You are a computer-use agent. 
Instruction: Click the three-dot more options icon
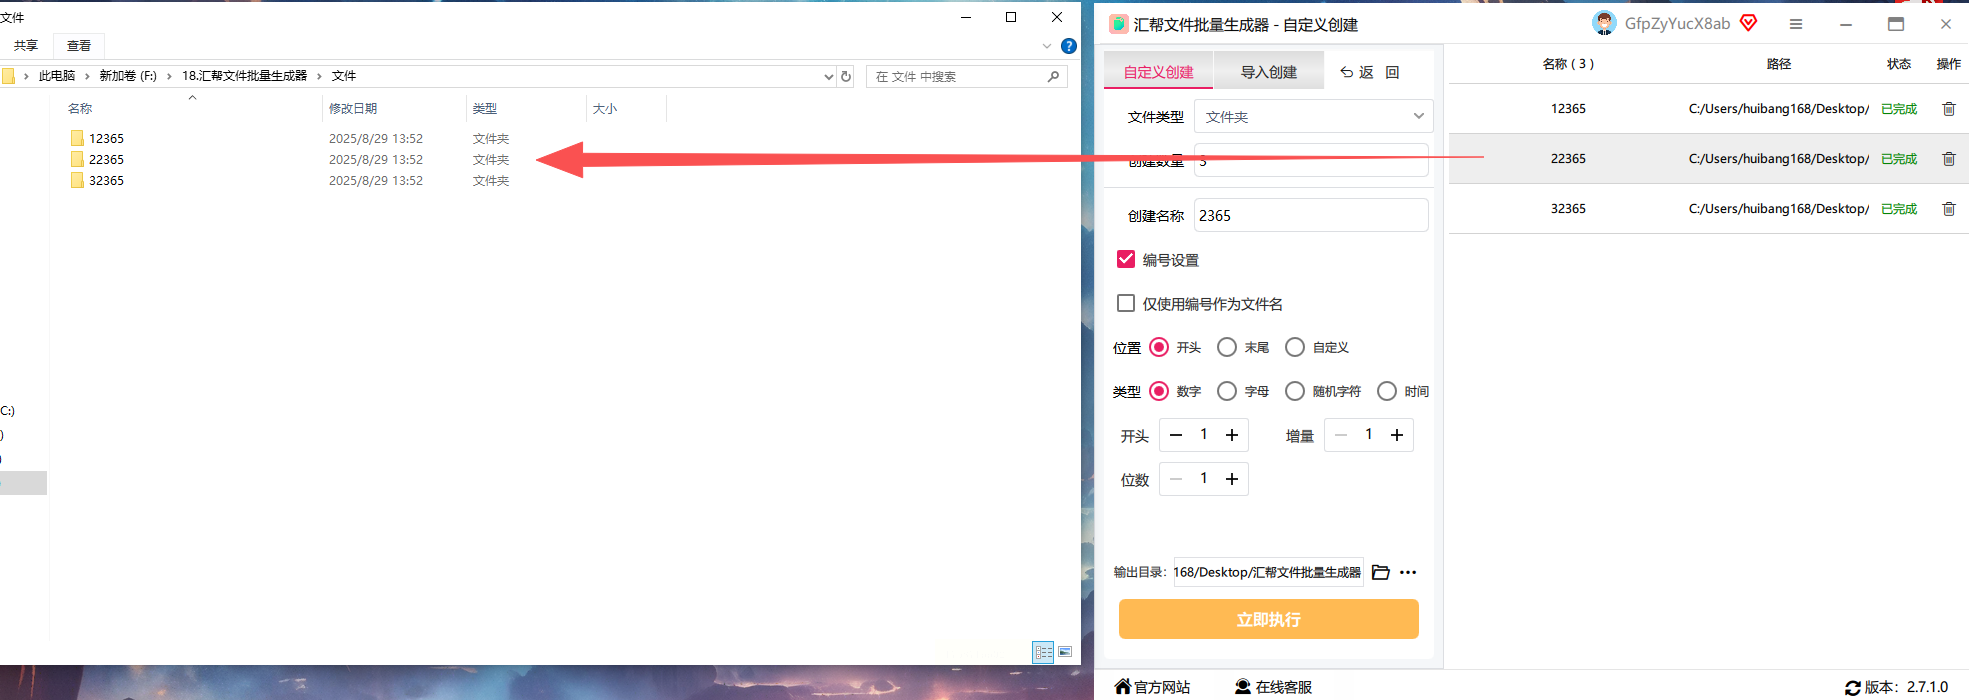coord(1408,572)
